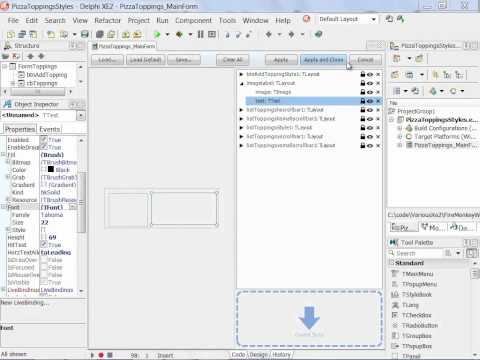Click the save (floppy disk) toolbar icon
The width and height of the screenshot is (480, 360).
point(85,34)
